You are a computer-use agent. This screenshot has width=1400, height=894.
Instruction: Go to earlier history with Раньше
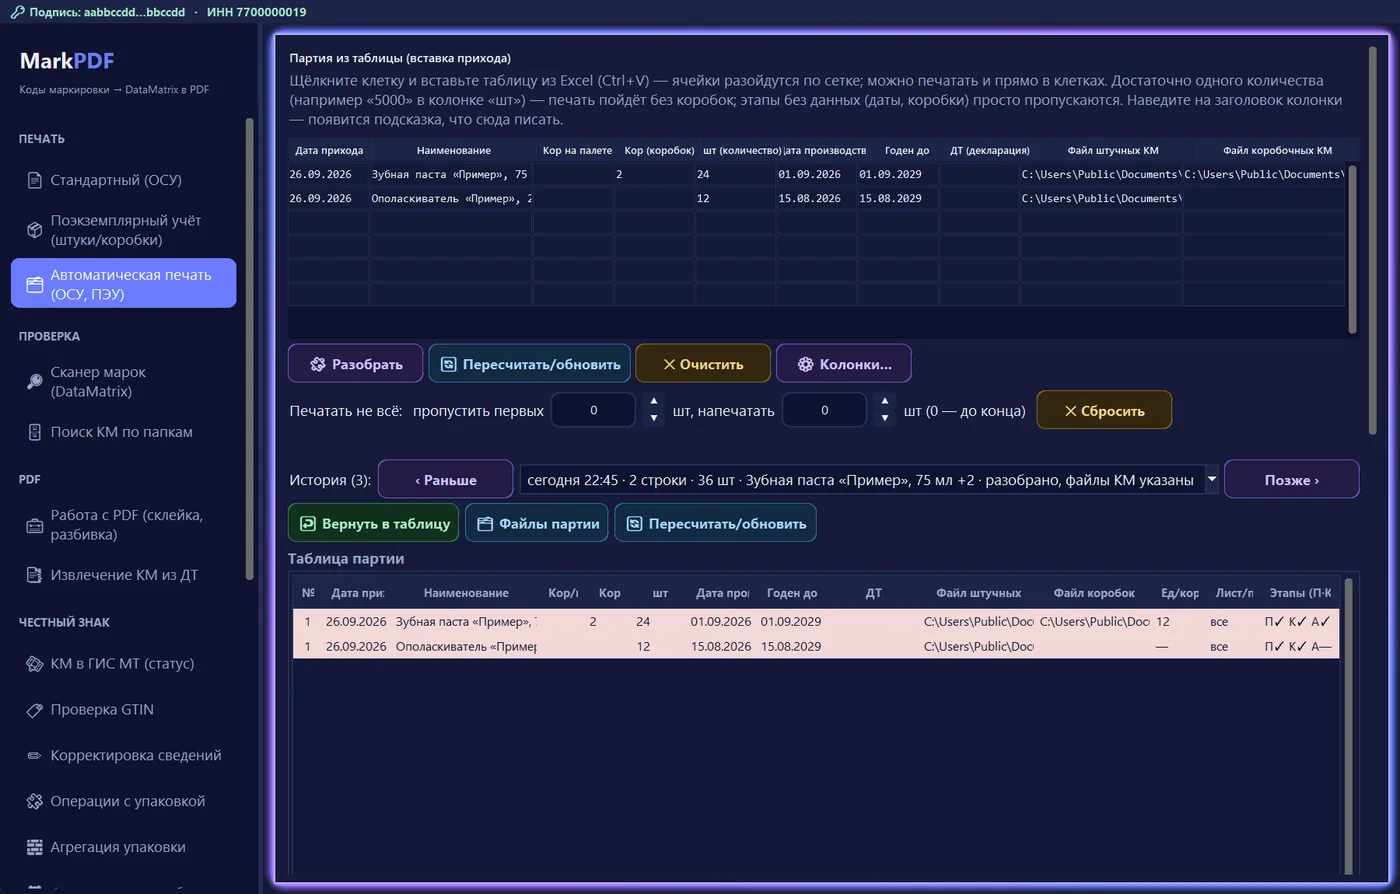[x=445, y=479]
